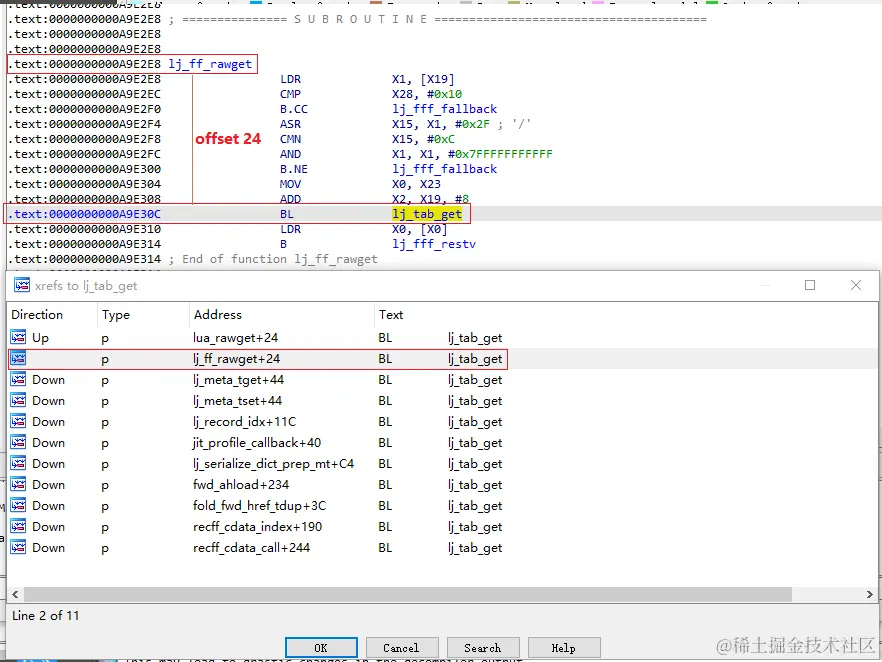Sort xrefs by the Text column header

(x=391, y=314)
